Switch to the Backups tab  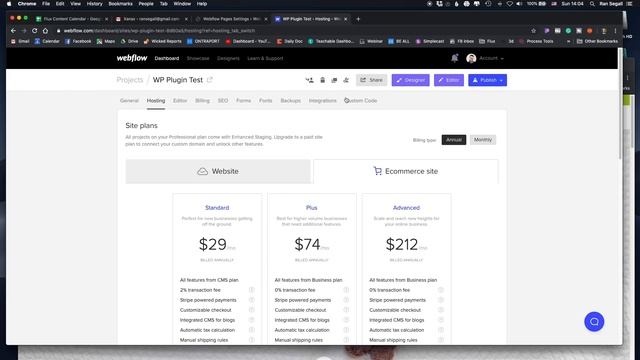(x=291, y=100)
